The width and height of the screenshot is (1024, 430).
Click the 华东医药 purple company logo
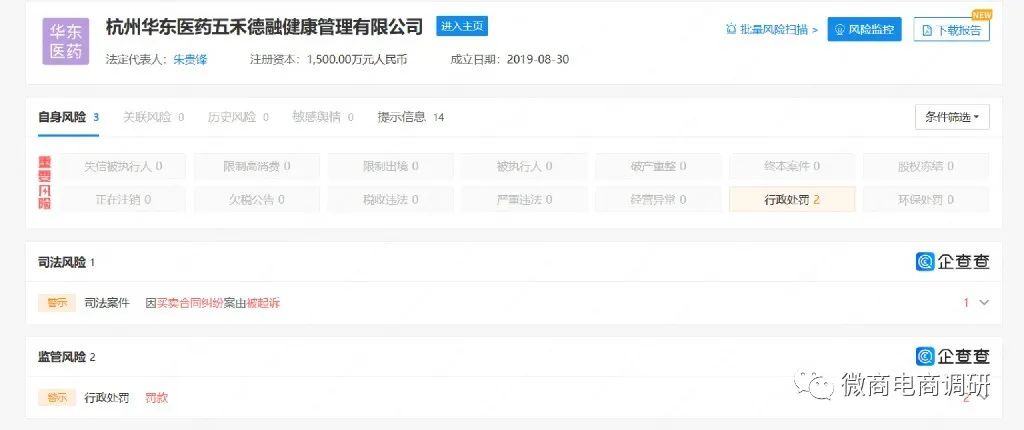point(65,41)
